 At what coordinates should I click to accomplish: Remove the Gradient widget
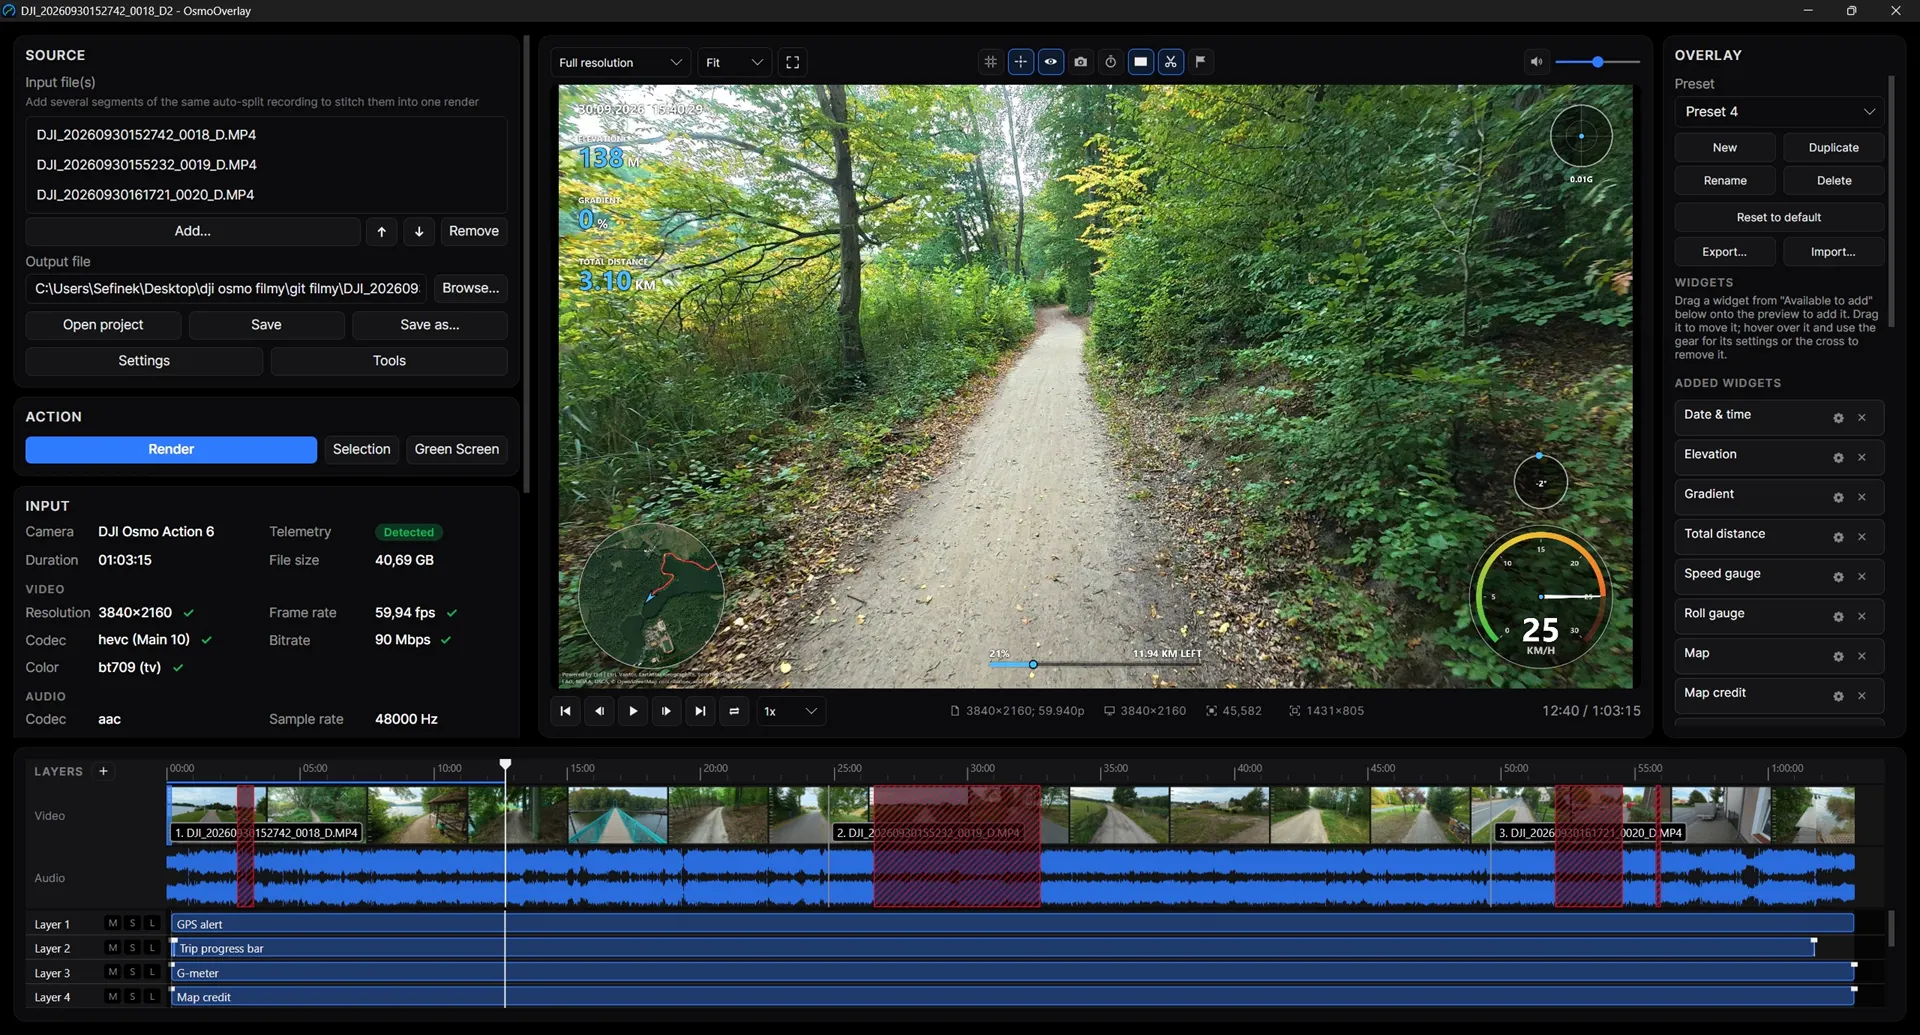[1862, 497]
